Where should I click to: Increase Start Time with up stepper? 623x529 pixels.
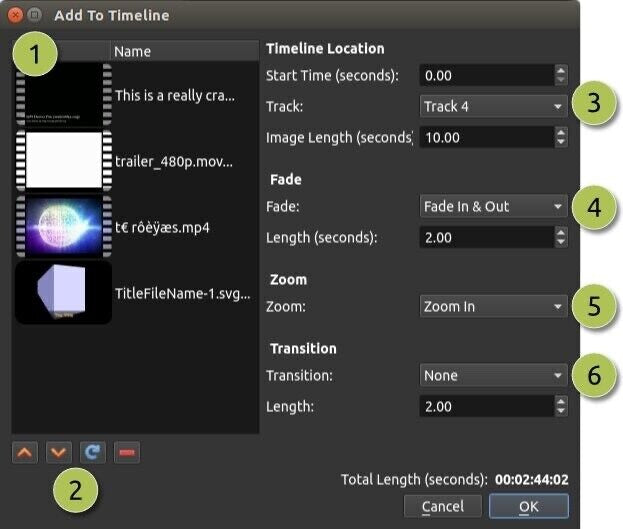pos(561,70)
